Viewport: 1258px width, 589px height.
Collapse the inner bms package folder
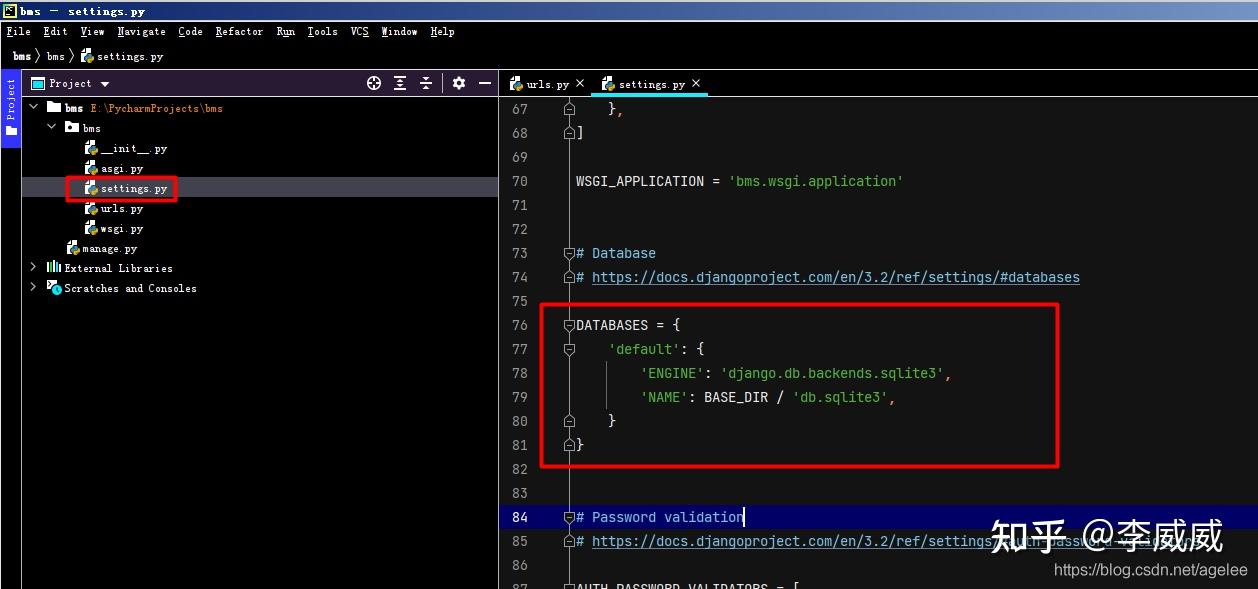coord(51,128)
